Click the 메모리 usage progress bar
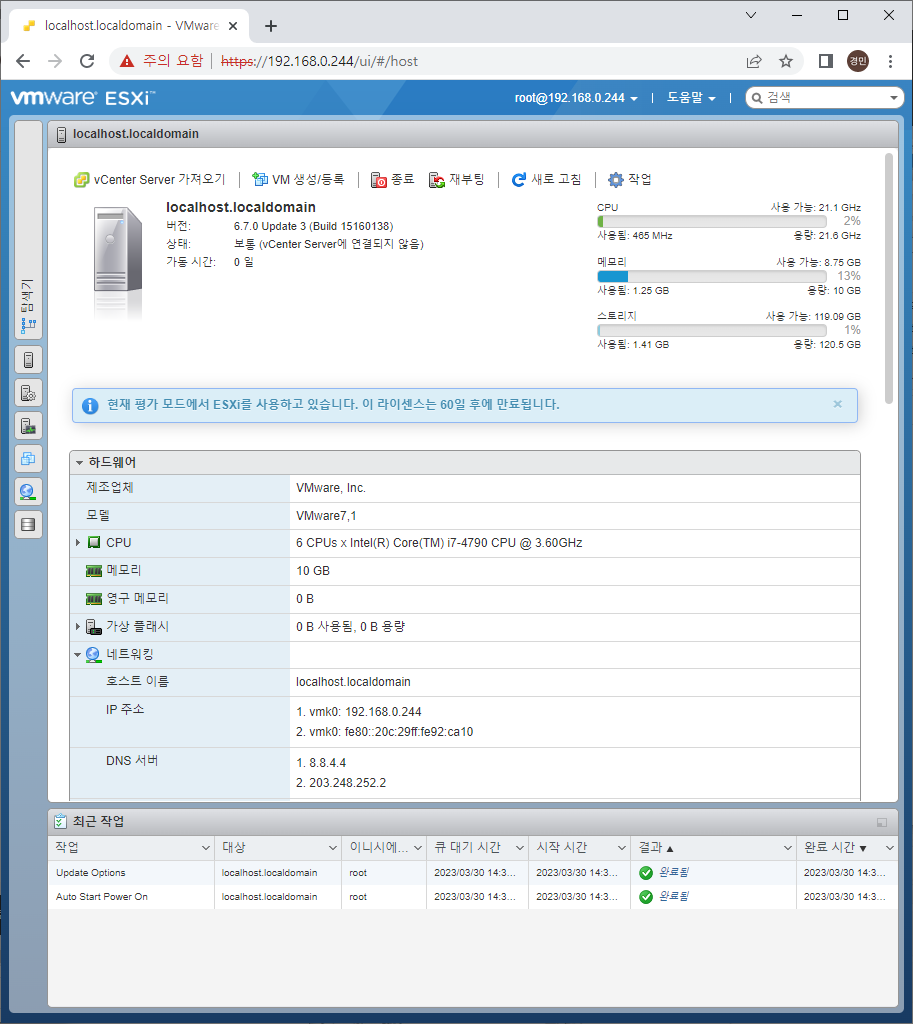Image resolution: width=913 pixels, height=1024 pixels. pyautogui.click(x=712, y=276)
